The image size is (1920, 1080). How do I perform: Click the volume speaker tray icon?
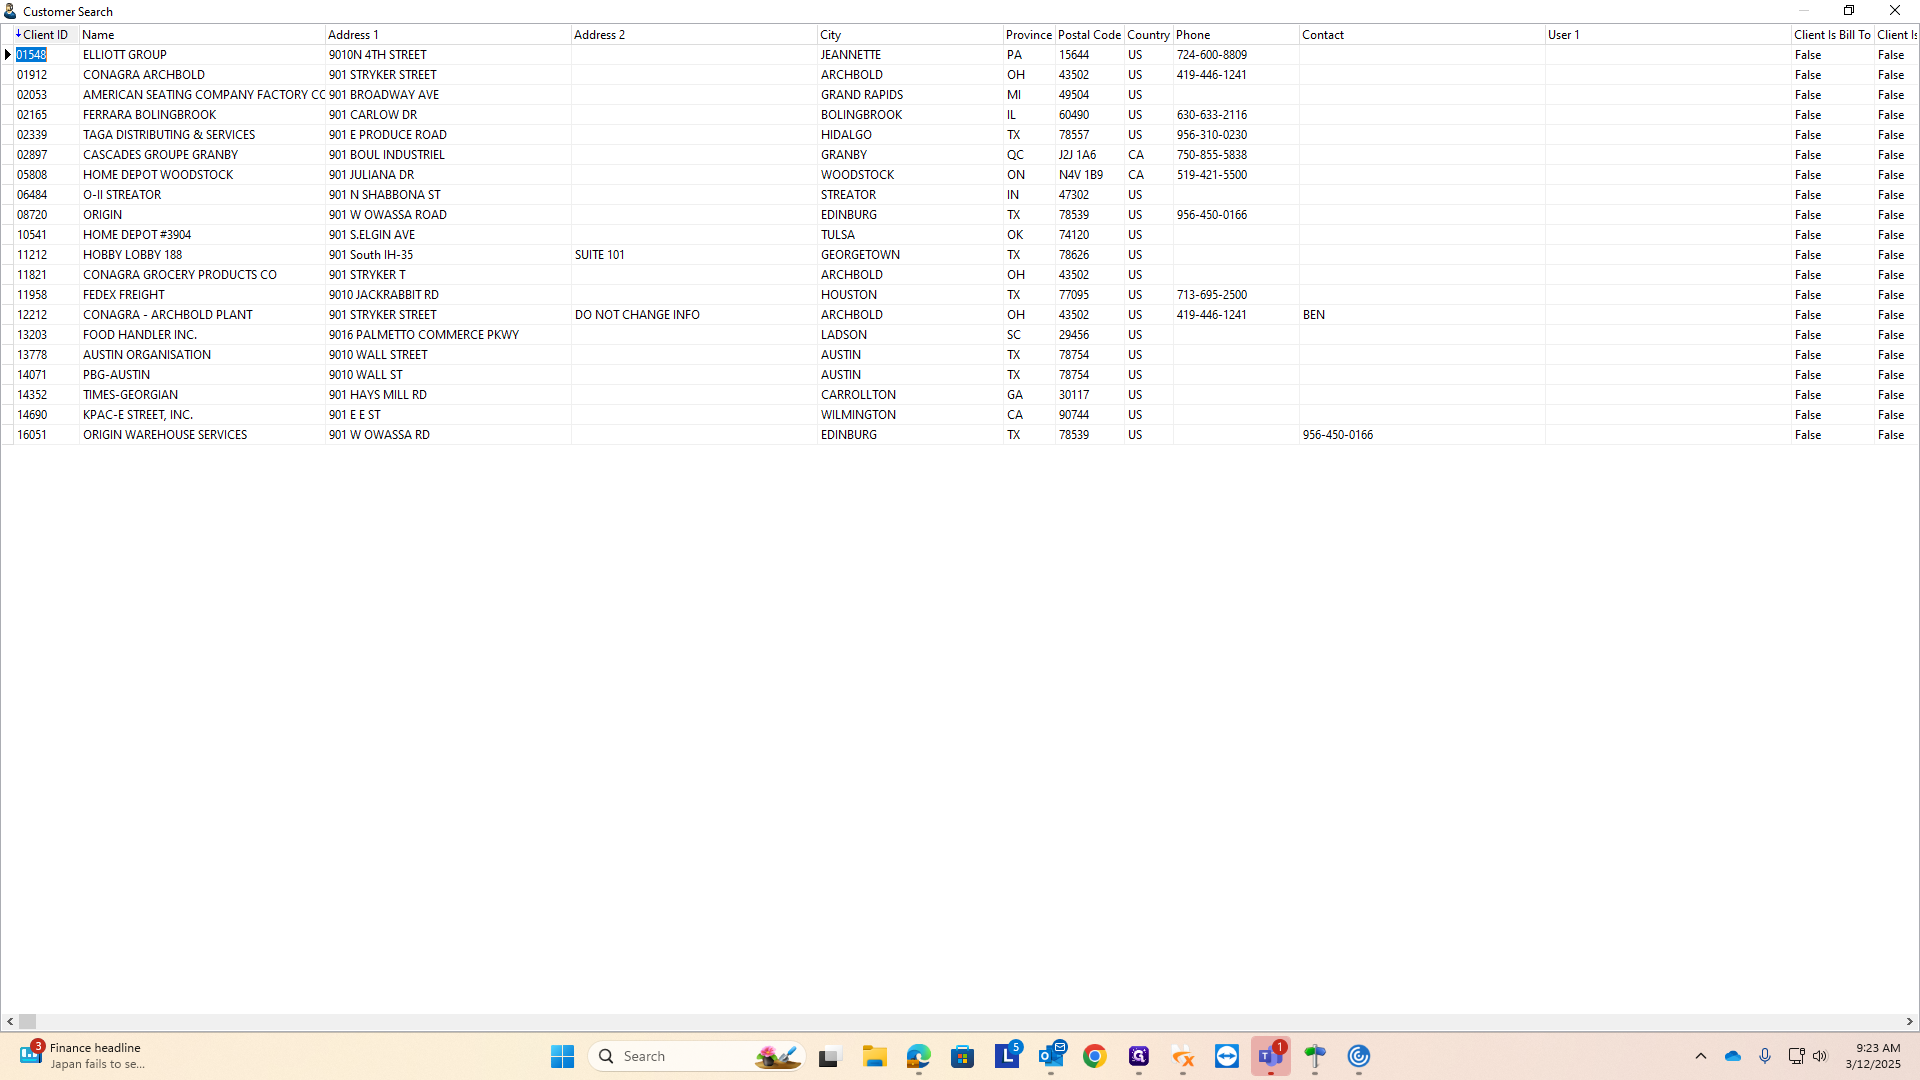point(1820,1056)
